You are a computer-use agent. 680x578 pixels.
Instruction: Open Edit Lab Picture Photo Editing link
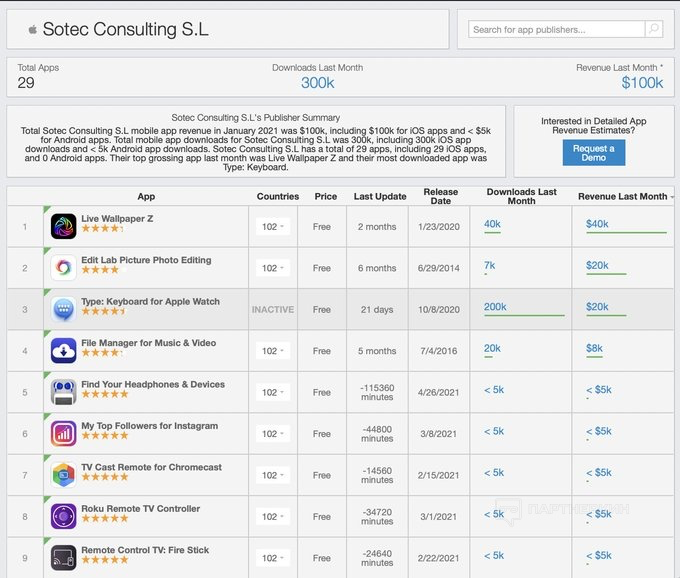tap(146, 260)
